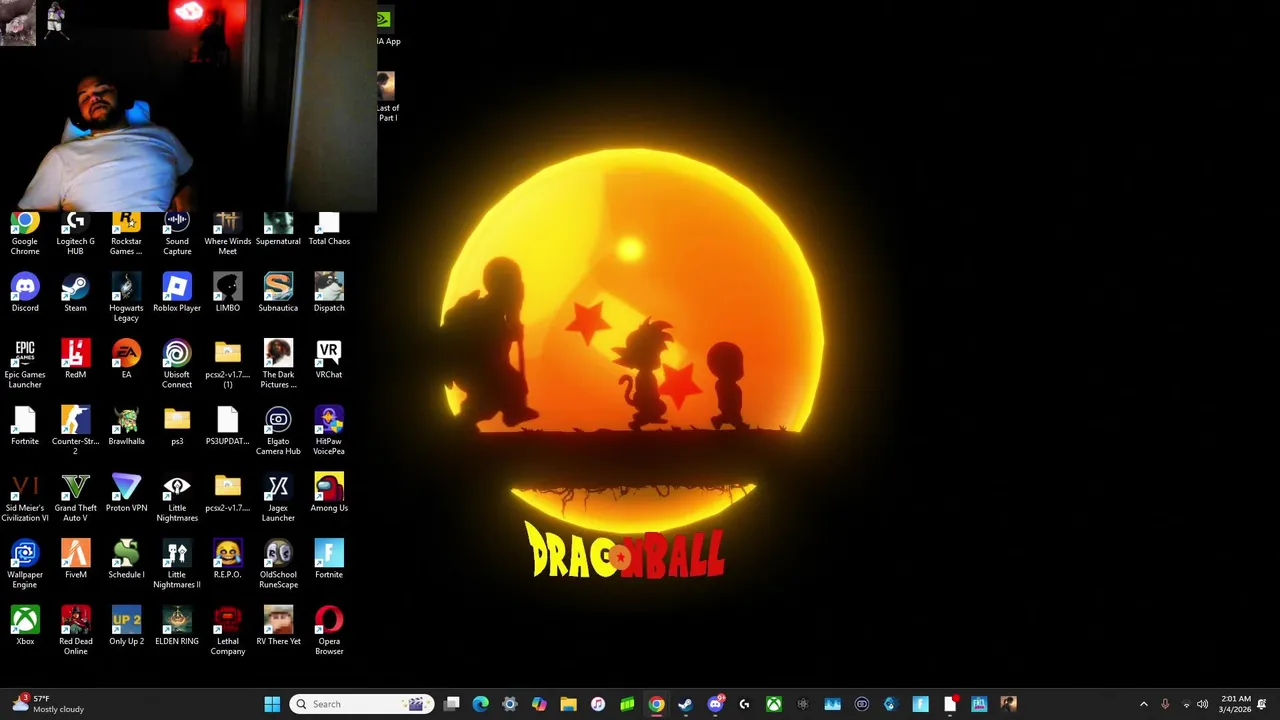Open Microsoft Edge from taskbar
1280x720 pixels.
(481, 704)
